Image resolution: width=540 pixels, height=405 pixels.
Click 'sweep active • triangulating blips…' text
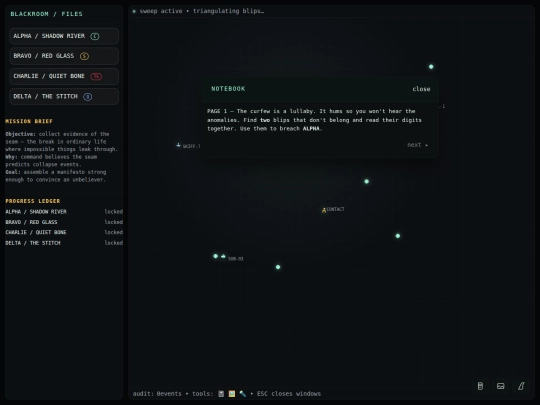click(202, 11)
